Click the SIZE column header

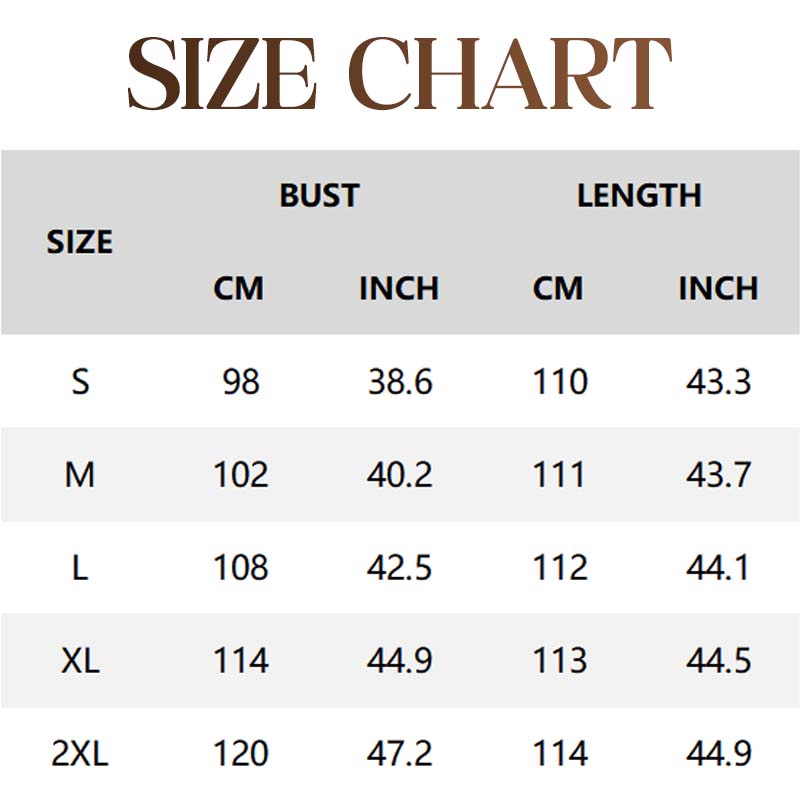(x=80, y=242)
